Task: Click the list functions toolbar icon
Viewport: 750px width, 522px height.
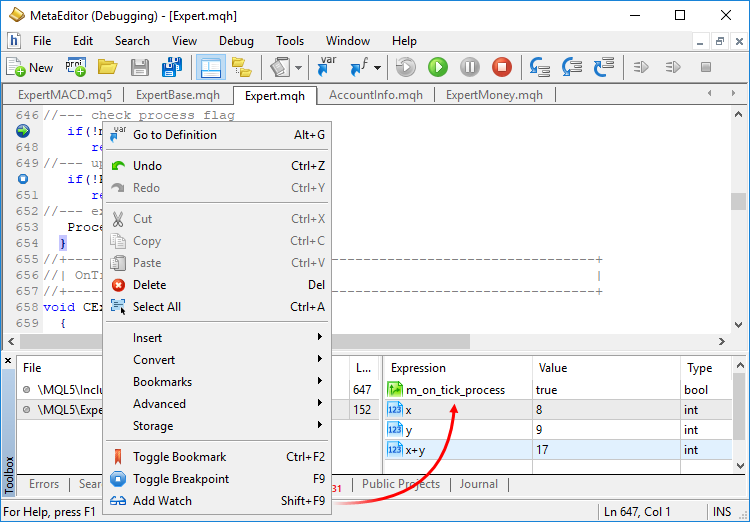Action: coord(359,67)
